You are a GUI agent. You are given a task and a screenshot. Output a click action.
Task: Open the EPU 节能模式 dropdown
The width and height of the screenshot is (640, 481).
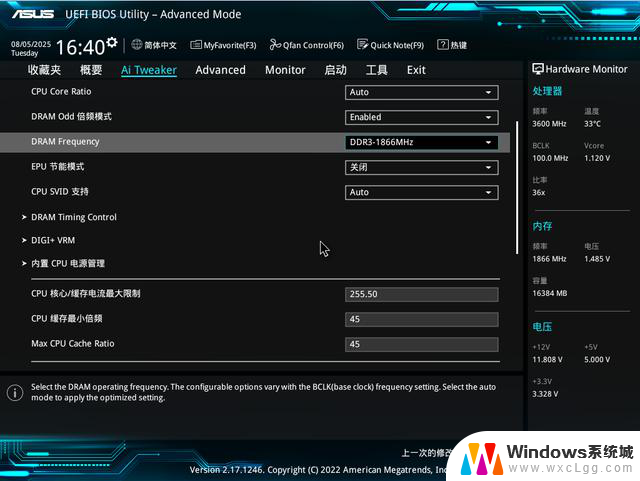422,167
